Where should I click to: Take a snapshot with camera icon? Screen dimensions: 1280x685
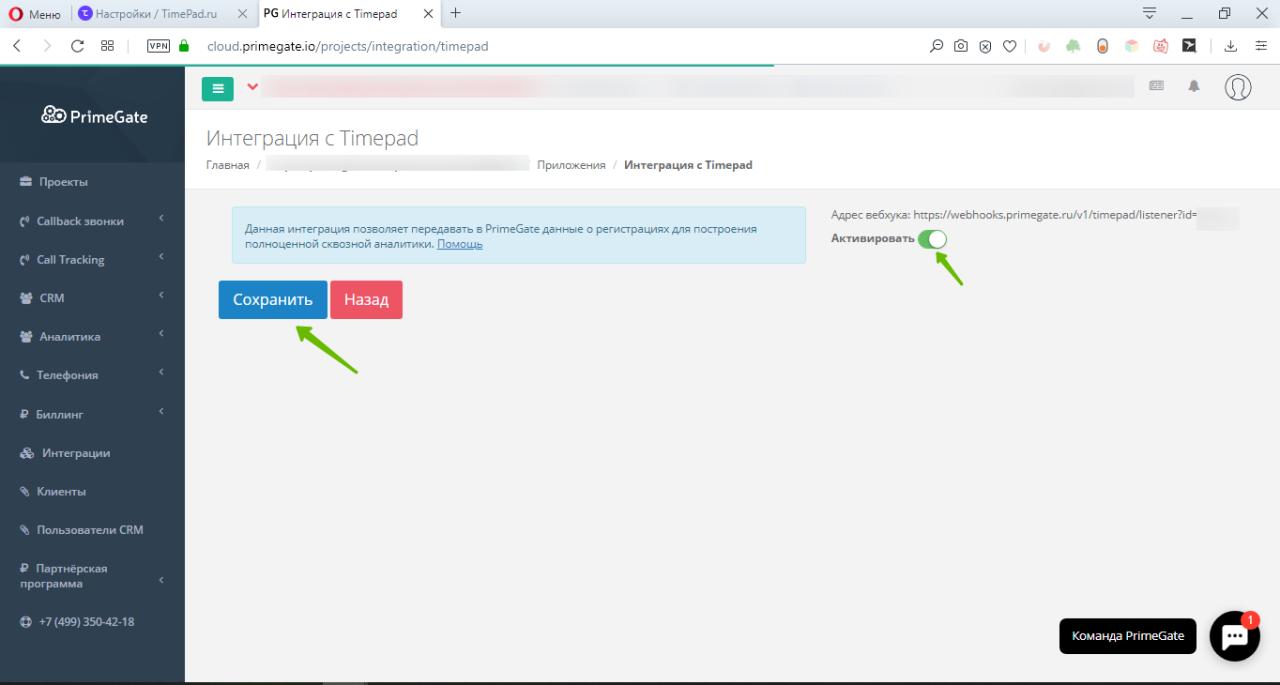tap(961, 46)
